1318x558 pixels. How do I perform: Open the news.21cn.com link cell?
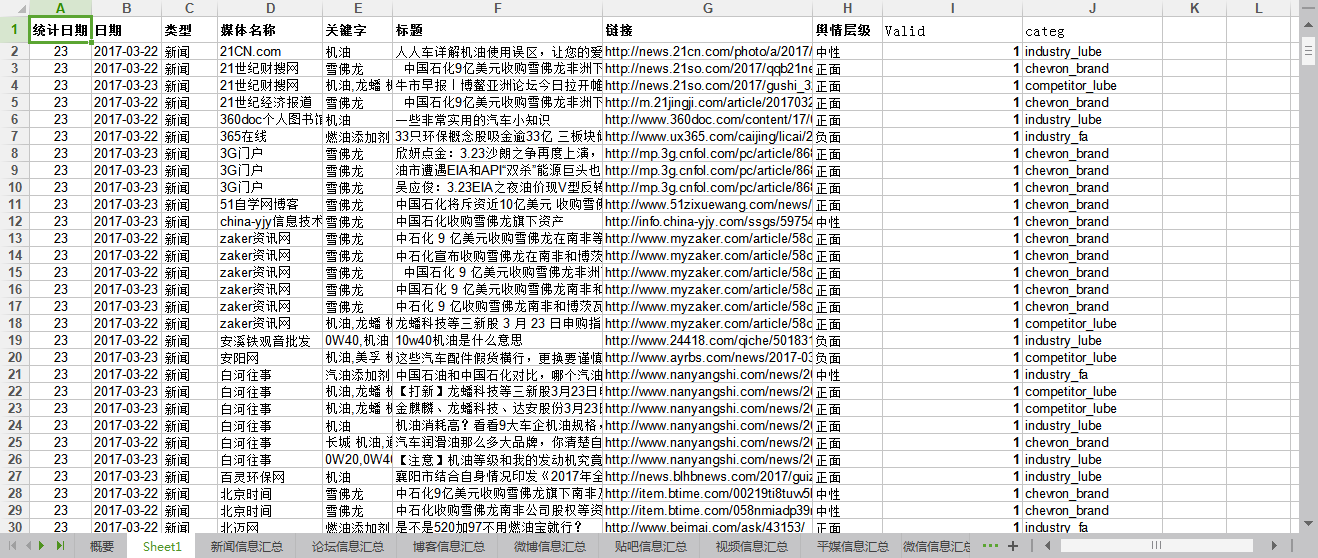click(708, 51)
